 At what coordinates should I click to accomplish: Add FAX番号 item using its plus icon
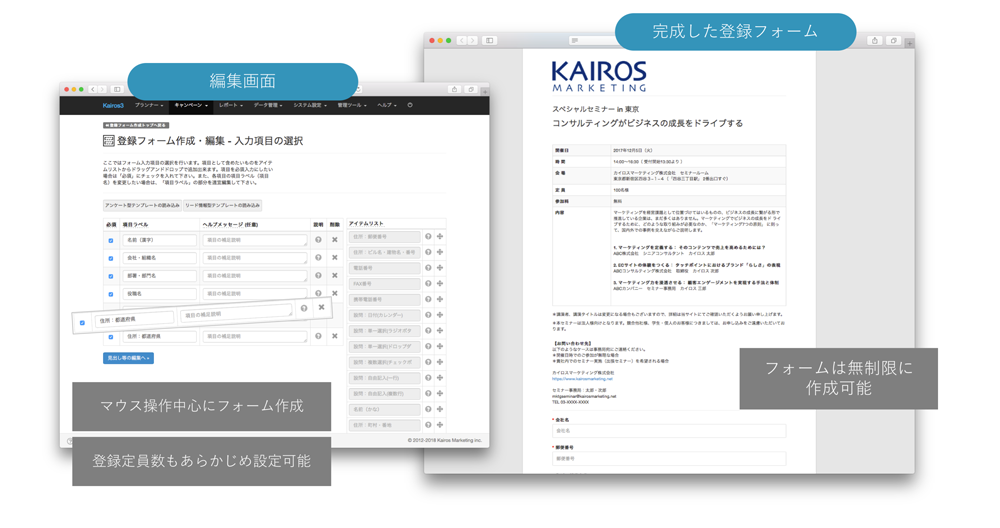tap(440, 284)
